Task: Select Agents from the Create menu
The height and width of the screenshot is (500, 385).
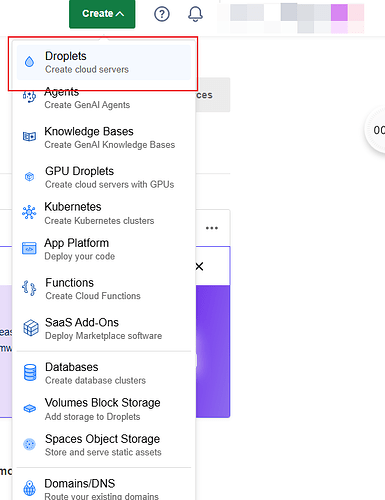Action: point(104,98)
